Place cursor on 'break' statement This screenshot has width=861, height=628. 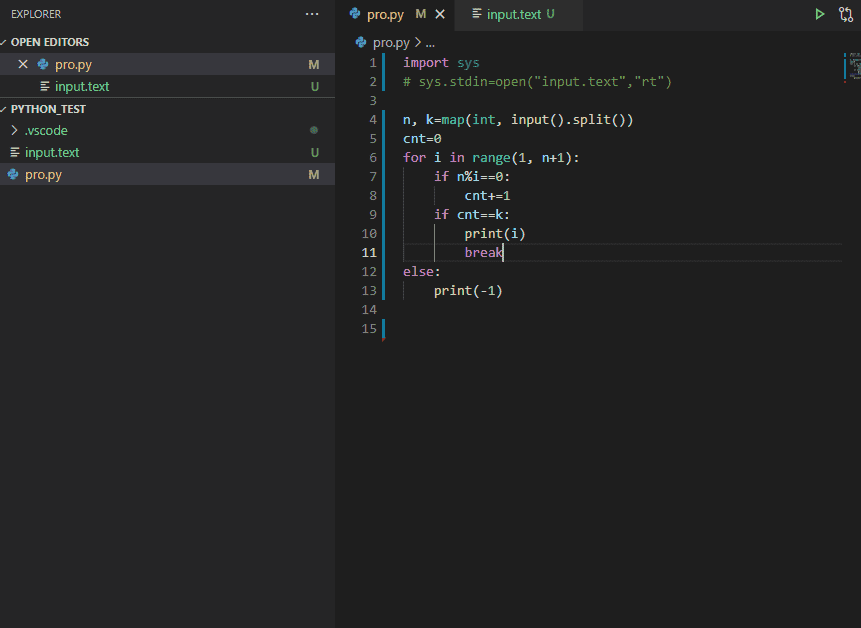[484, 253]
